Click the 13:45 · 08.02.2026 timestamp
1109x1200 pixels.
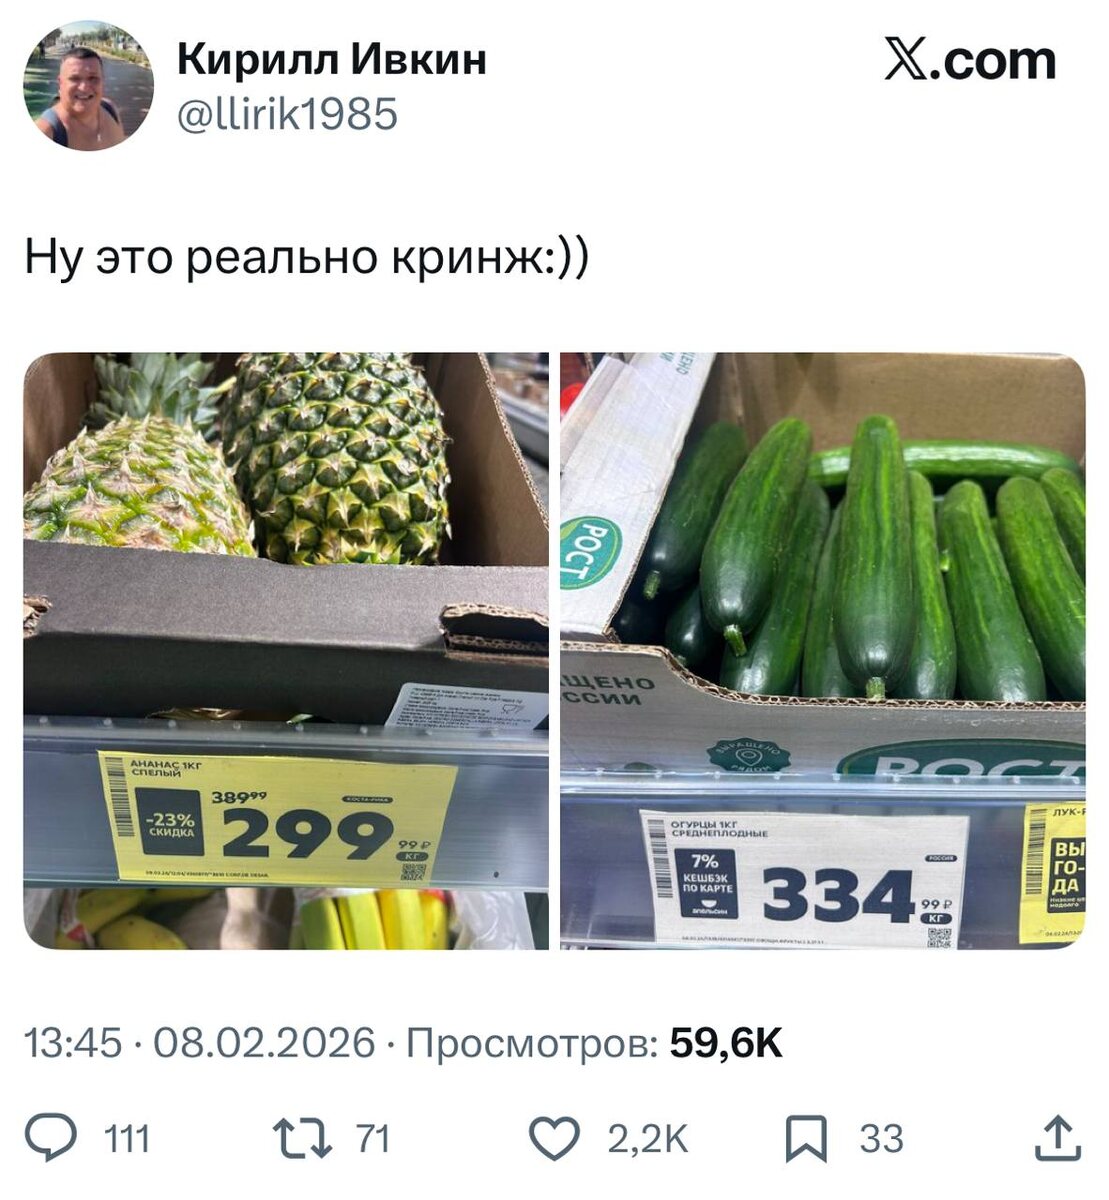(199, 1044)
